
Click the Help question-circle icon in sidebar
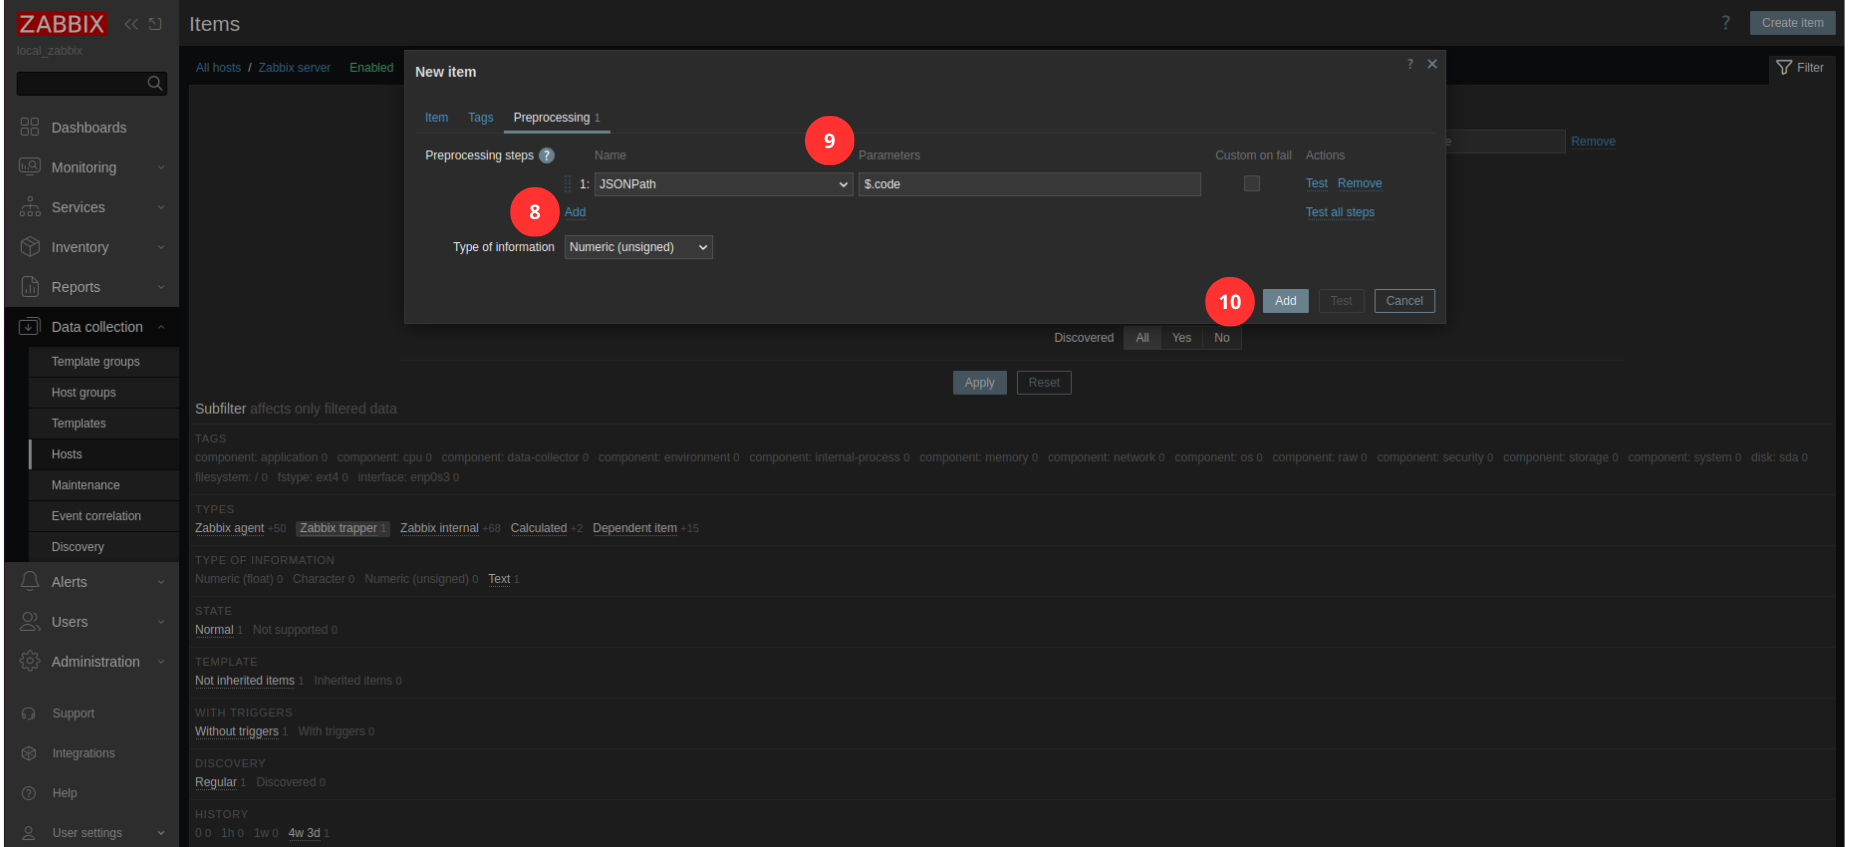coord(29,793)
